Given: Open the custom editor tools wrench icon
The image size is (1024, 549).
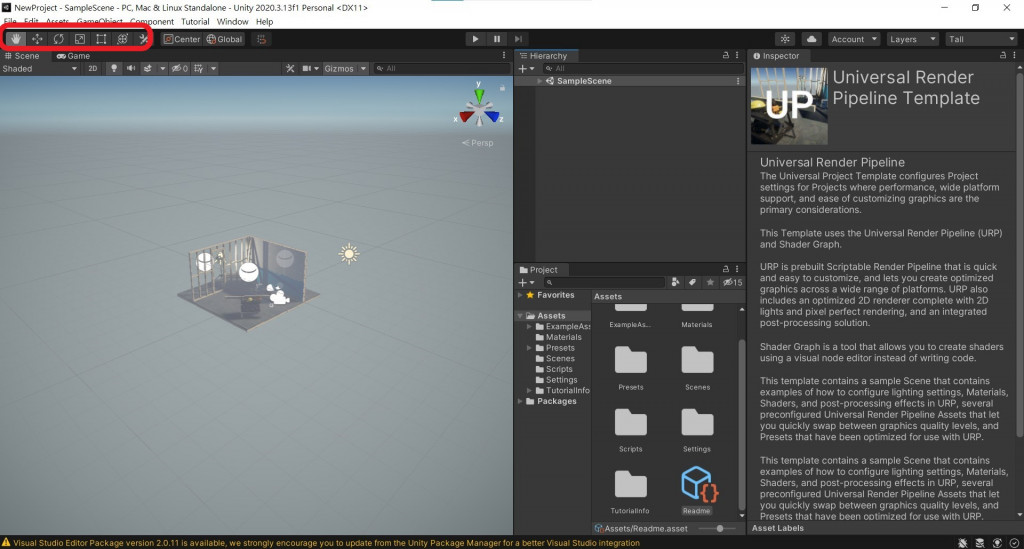Looking at the screenshot, I should 143,39.
